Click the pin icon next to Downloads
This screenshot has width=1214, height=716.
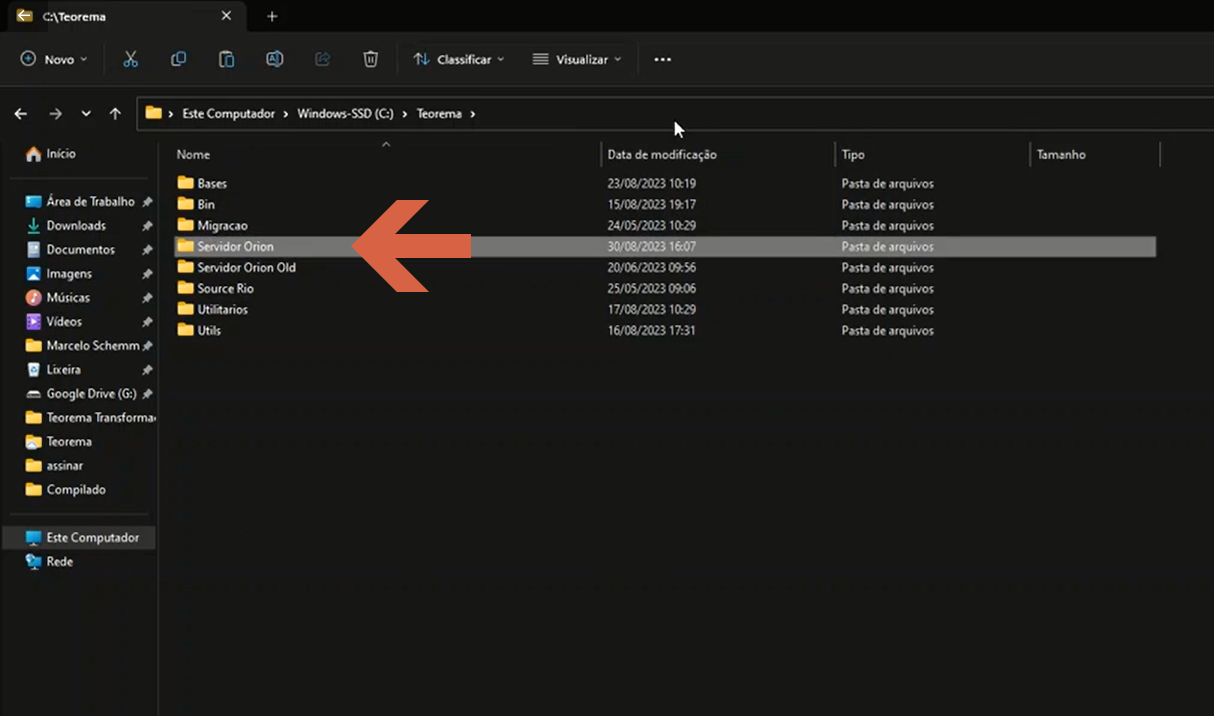tap(147, 226)
